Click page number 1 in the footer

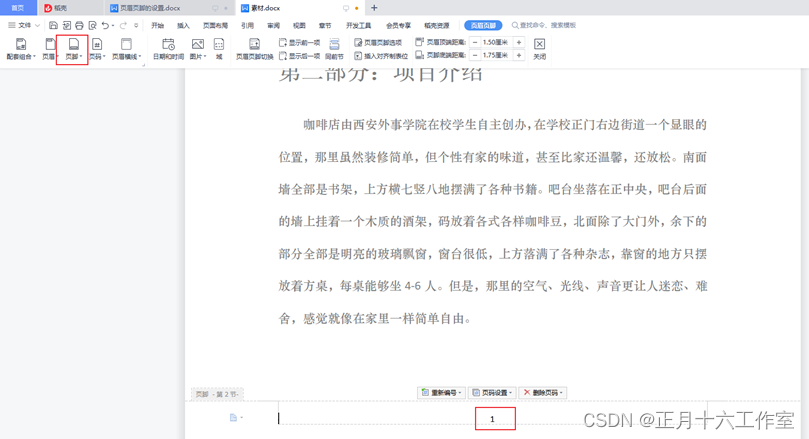(493, 419)
